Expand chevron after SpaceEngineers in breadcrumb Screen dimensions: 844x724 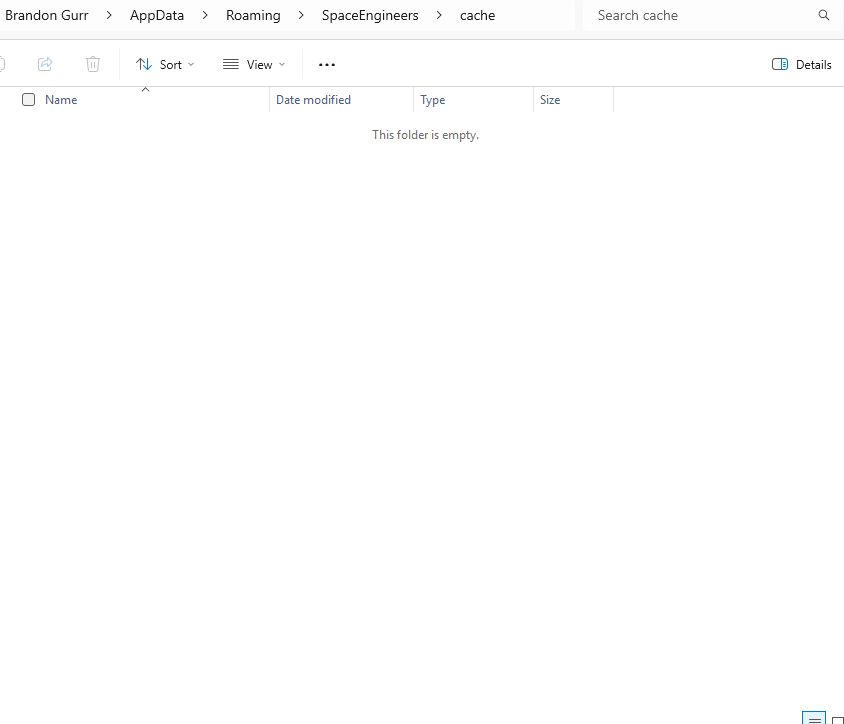click(x=439, y=16)
